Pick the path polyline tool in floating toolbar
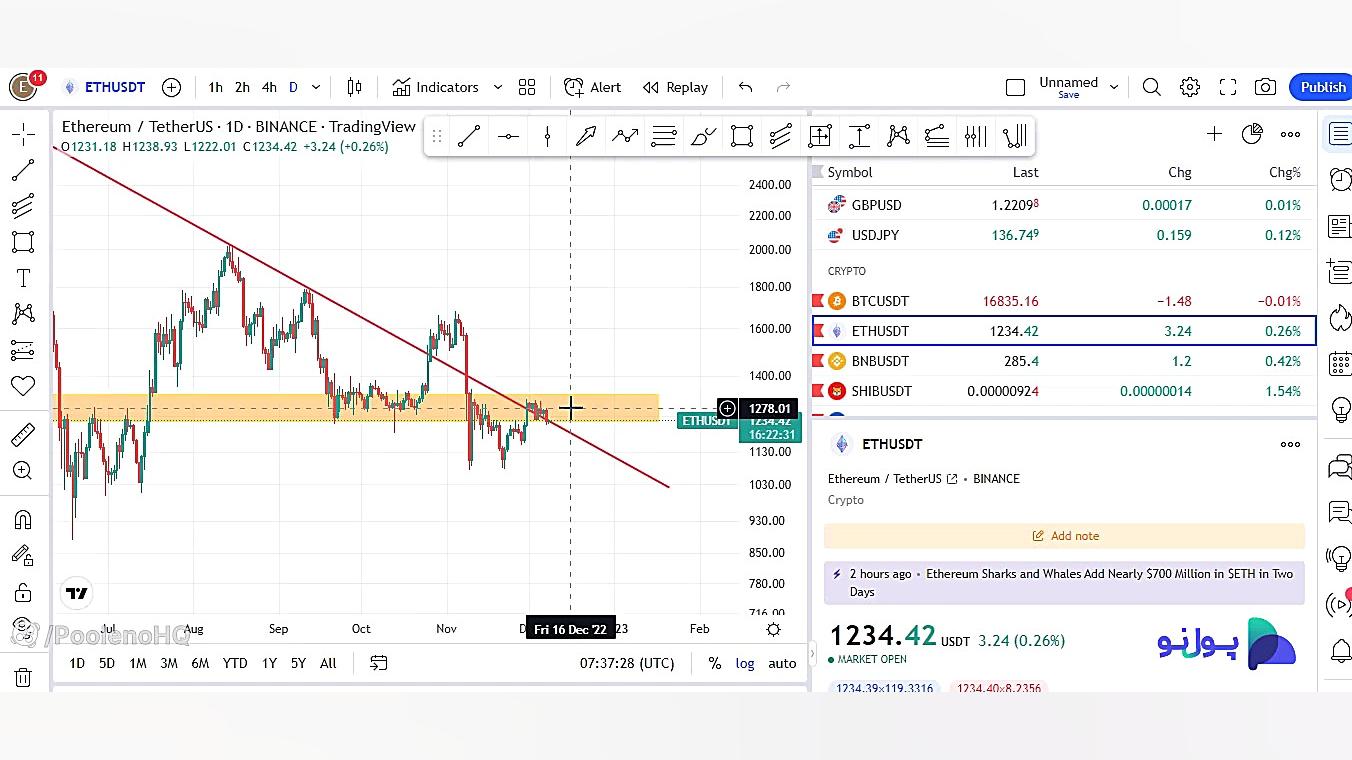1352x760 pixels. click(625, 136)
